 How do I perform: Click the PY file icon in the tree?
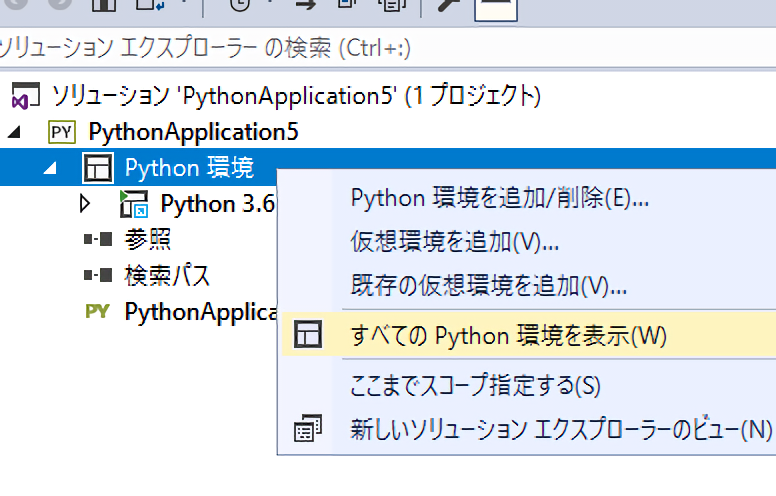click(x=97, y=311)
